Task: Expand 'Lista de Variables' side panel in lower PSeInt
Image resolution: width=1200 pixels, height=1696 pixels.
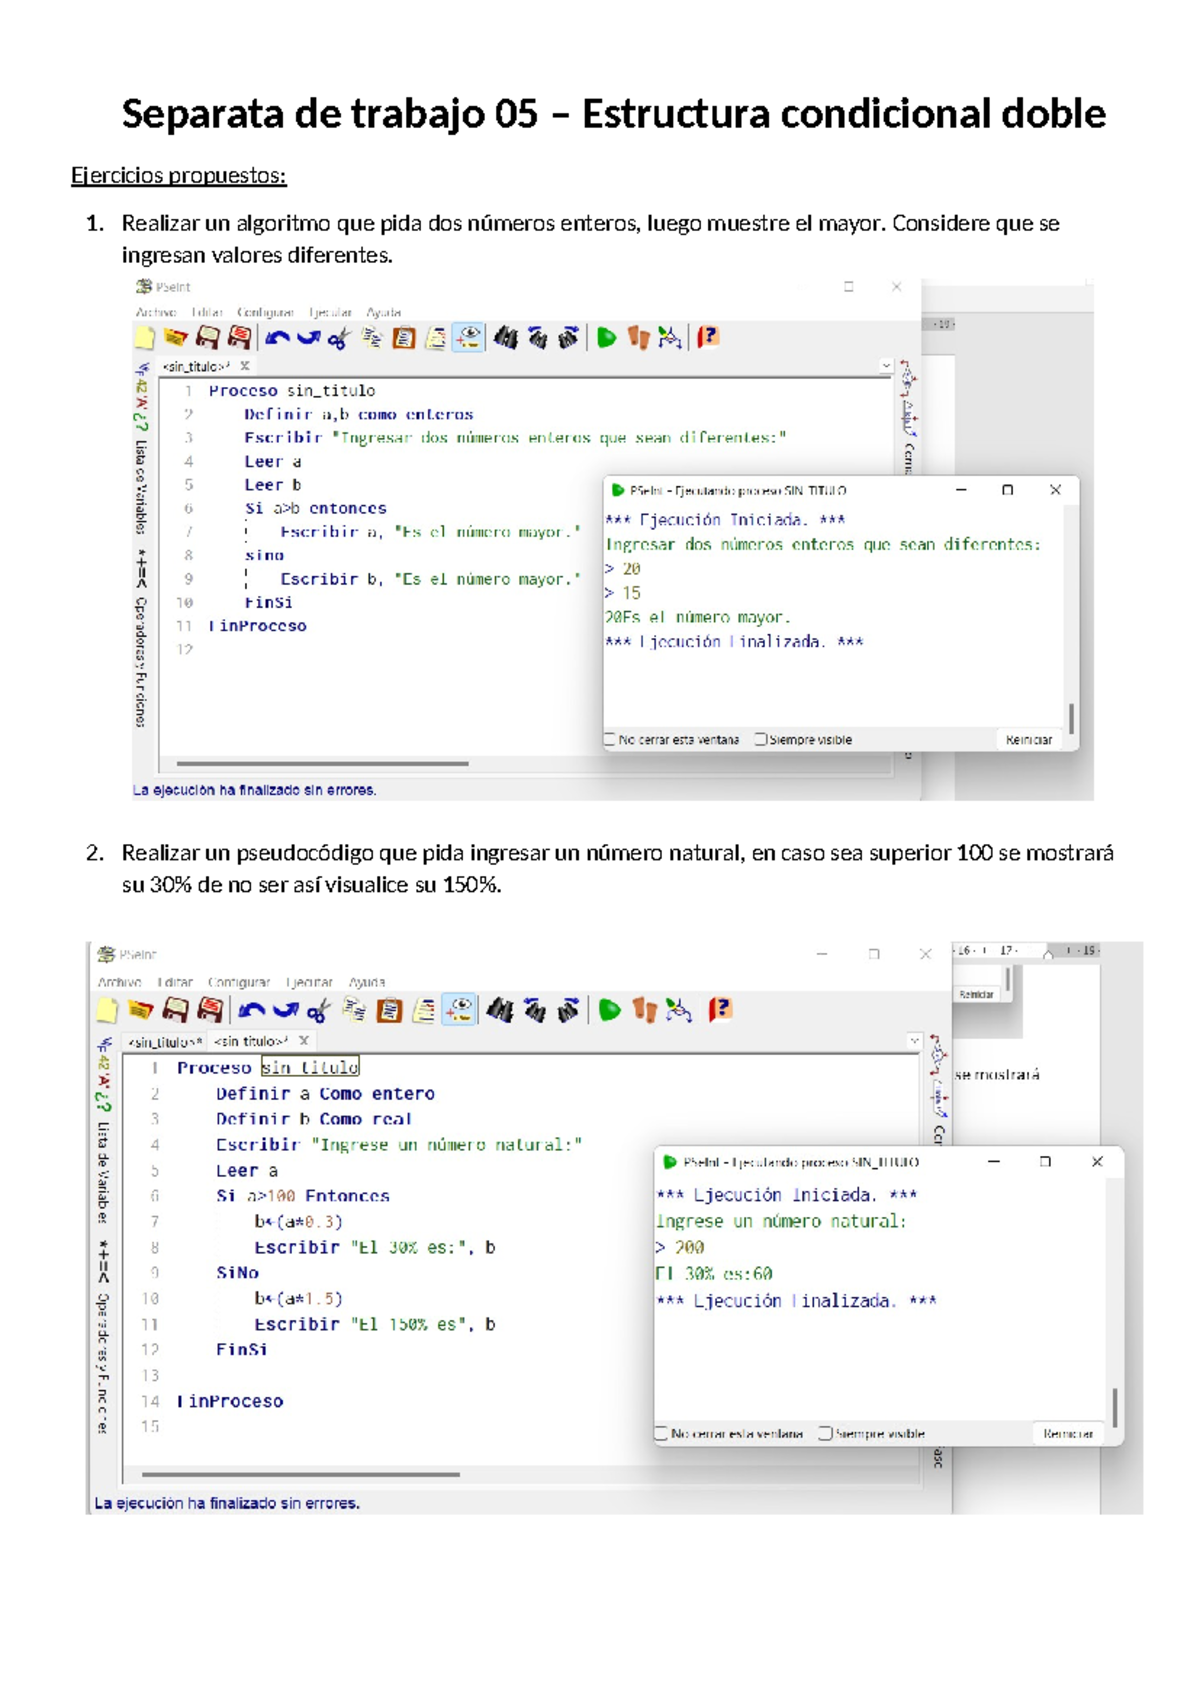Action: coord(103,1170)
